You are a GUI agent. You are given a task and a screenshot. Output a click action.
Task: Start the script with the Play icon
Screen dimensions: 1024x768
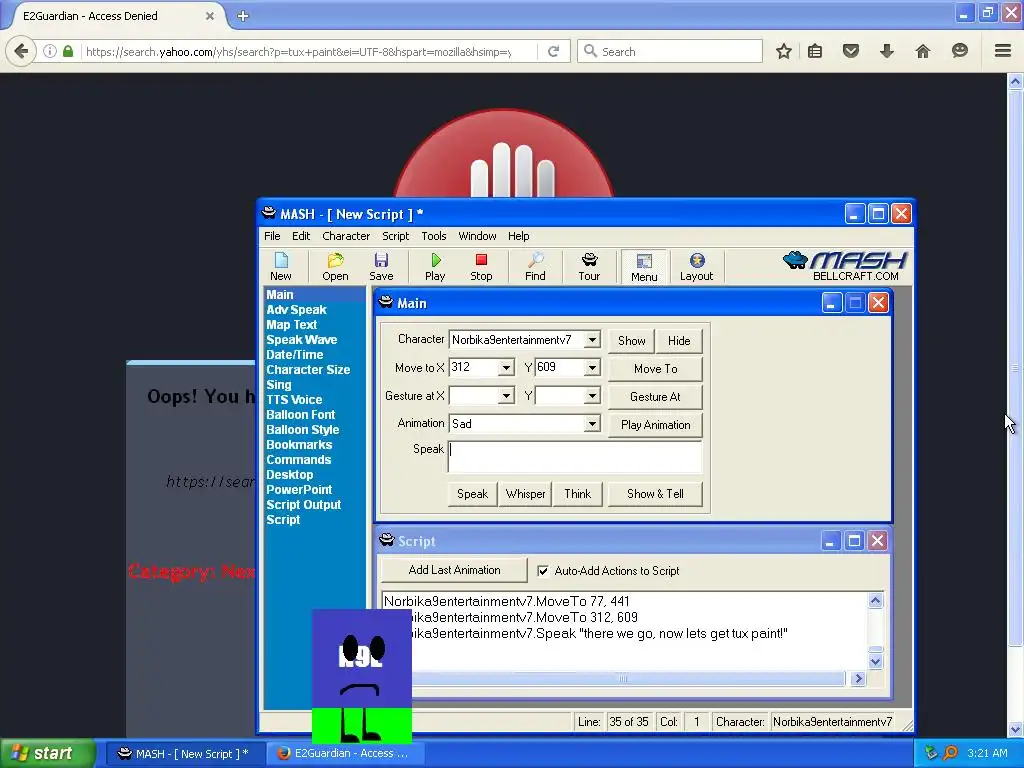coord(435,266)
